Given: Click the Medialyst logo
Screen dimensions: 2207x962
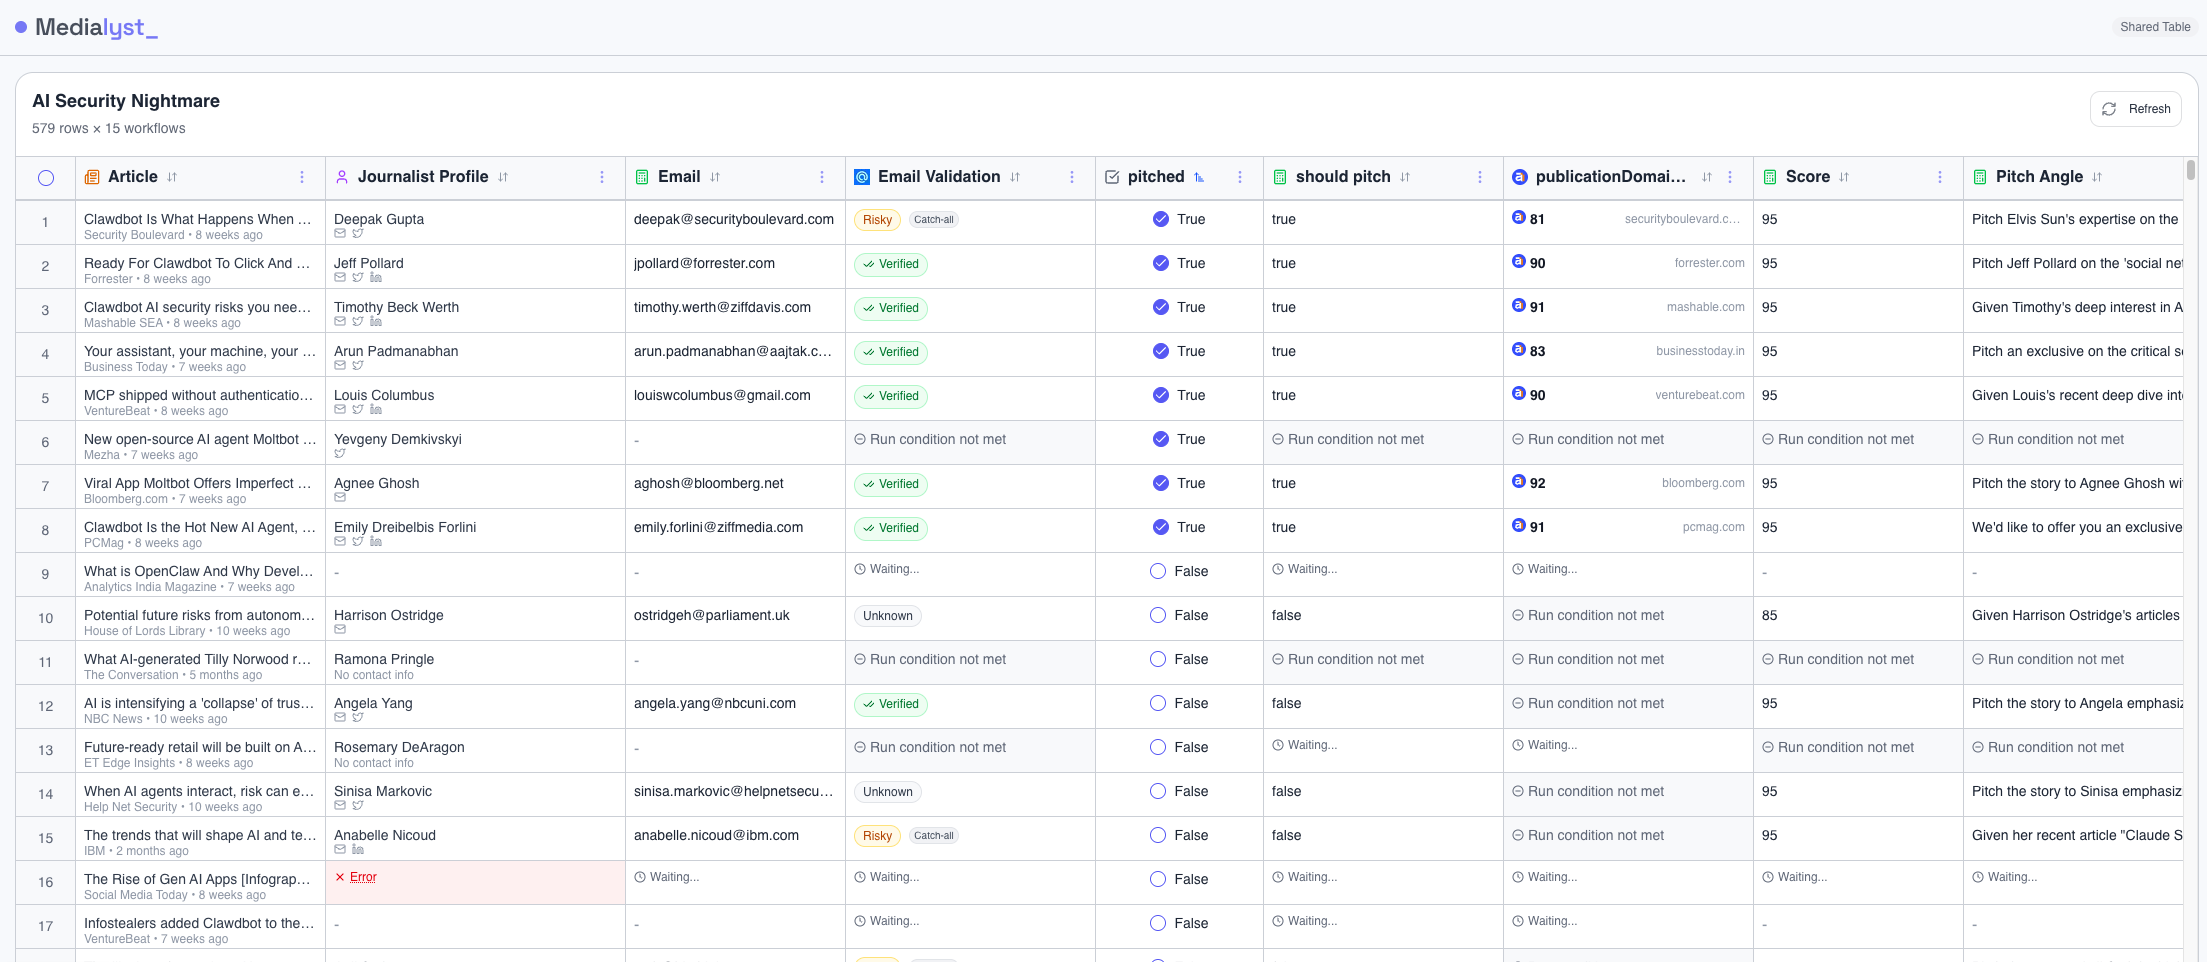Looking at the screenshot, I should point(87,27).
